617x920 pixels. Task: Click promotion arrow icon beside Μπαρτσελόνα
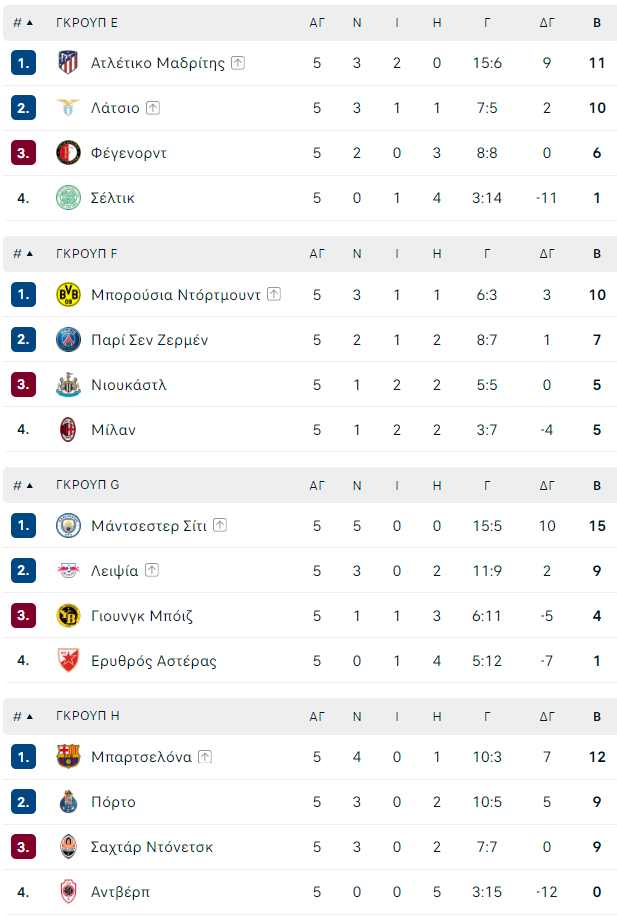pyautogui.click(x=205, y=756)
